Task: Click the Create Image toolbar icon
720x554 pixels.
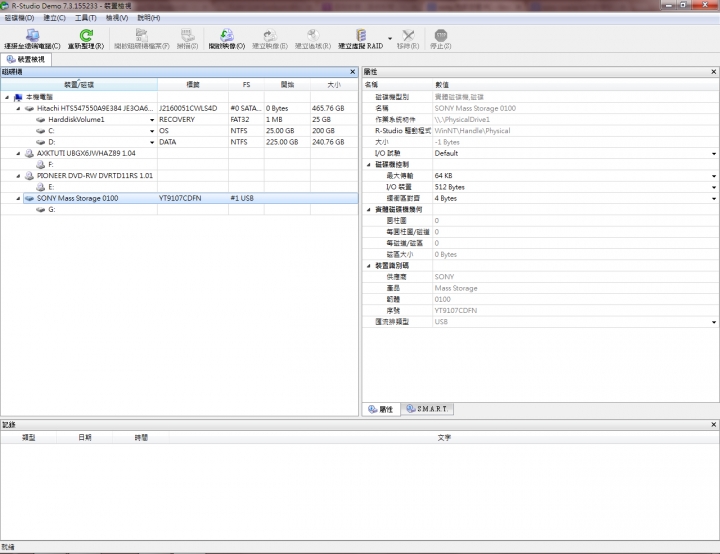Action: [x=270, y=35]
